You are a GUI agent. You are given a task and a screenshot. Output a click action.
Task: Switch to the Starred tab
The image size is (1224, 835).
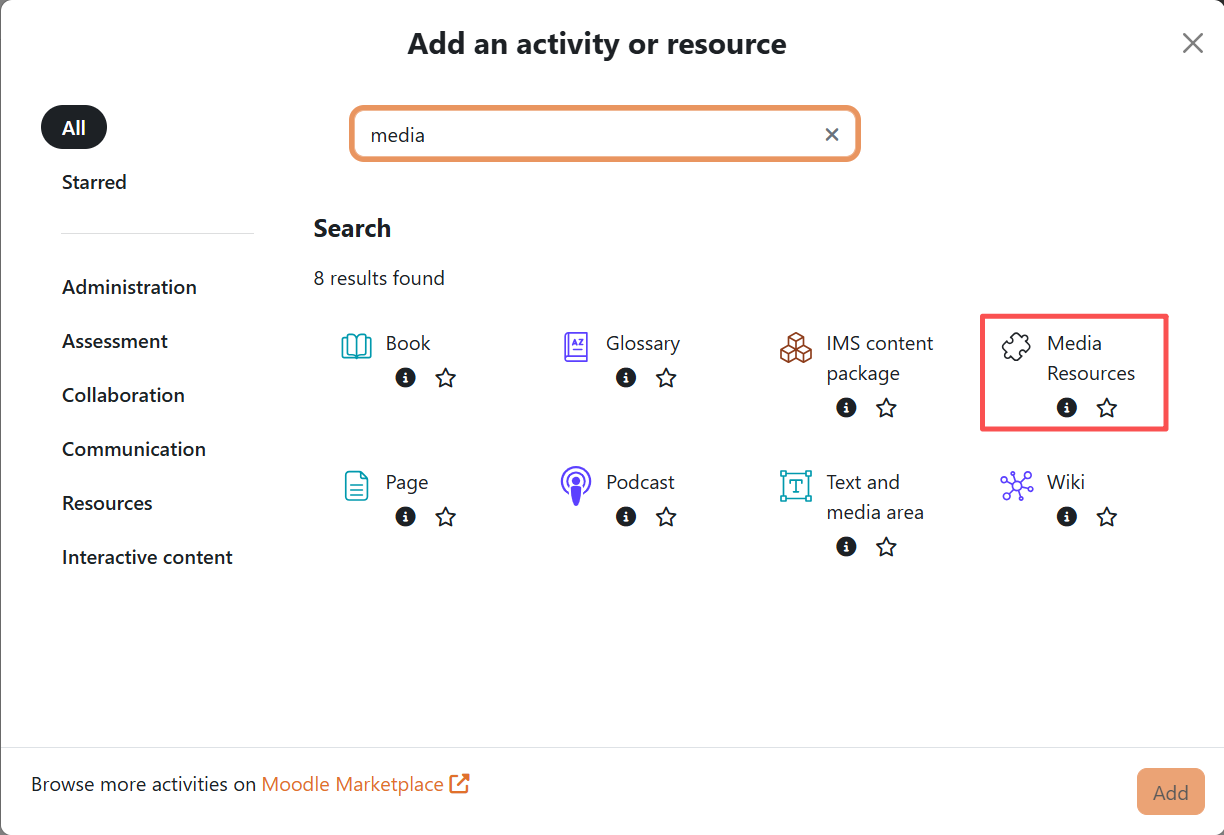tap(94, 182)
